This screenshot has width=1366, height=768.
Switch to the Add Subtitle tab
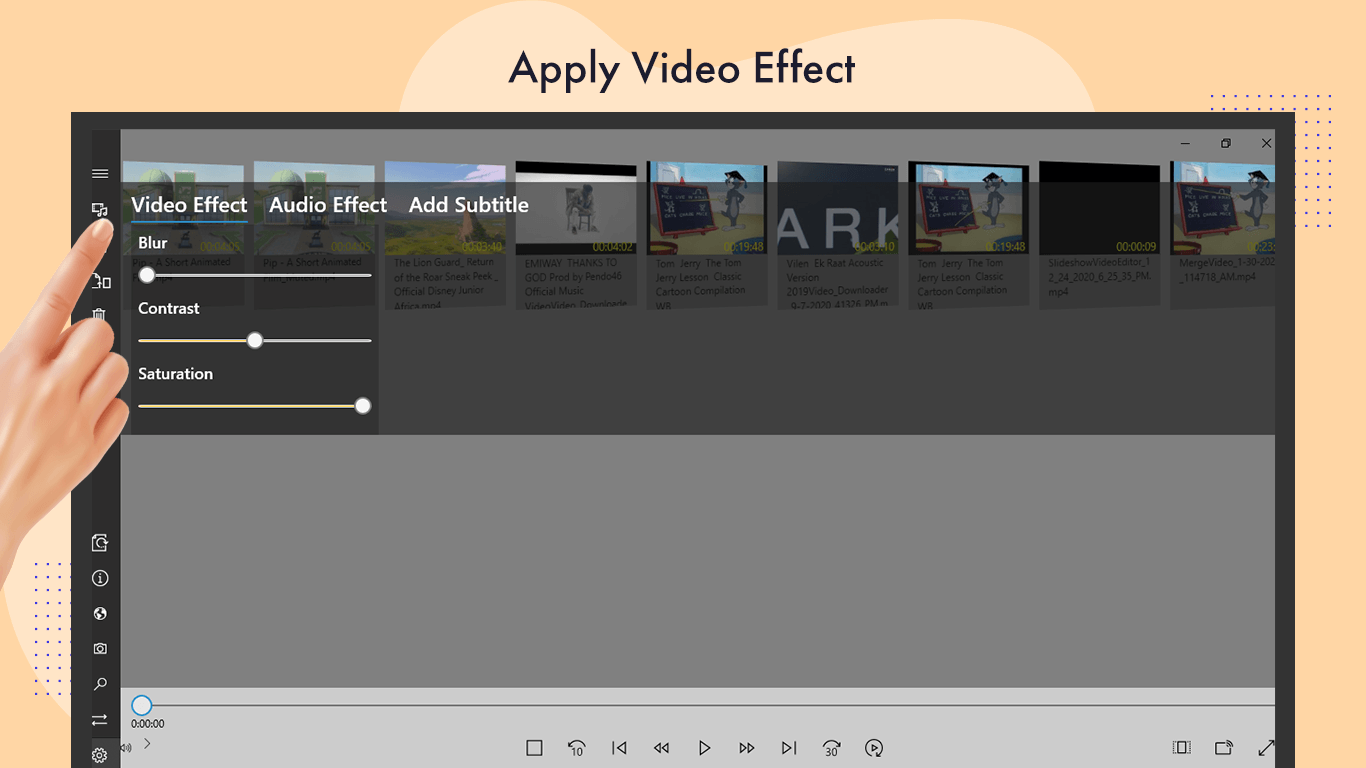tap(469, 205)
